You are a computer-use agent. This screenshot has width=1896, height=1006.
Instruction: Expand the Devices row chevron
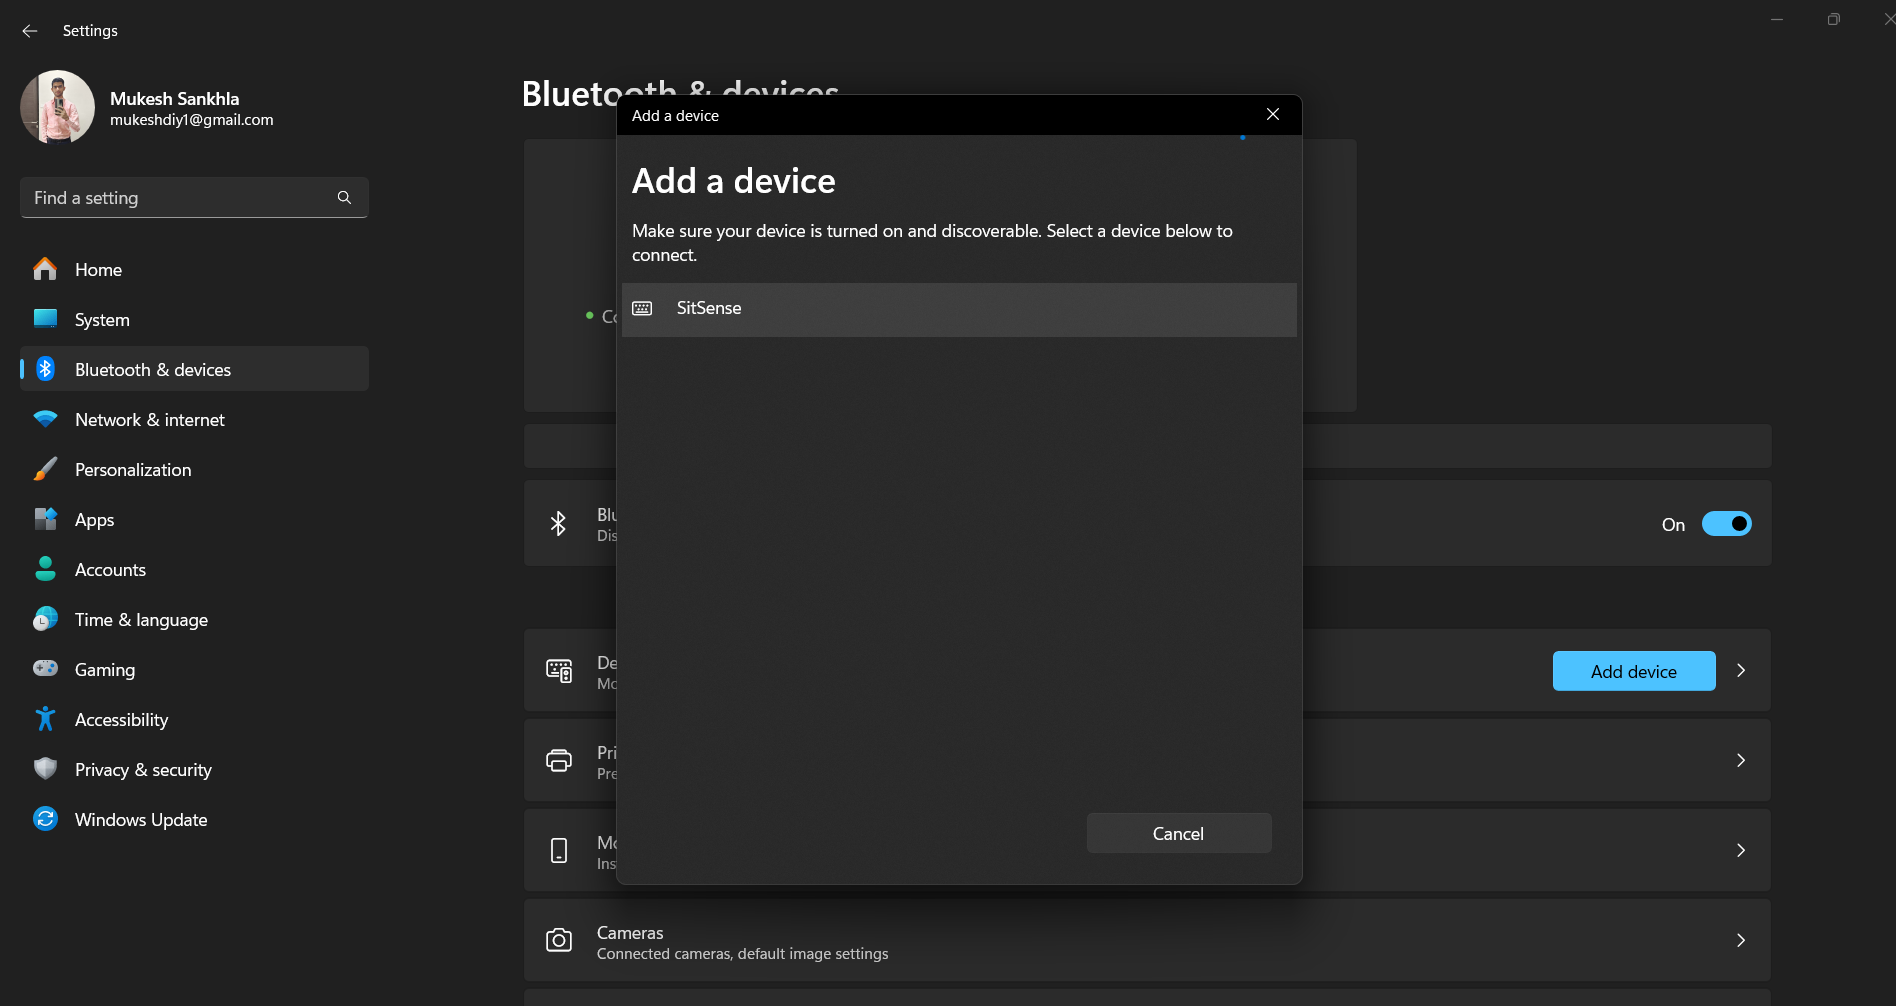click(x=1741, y=670)
